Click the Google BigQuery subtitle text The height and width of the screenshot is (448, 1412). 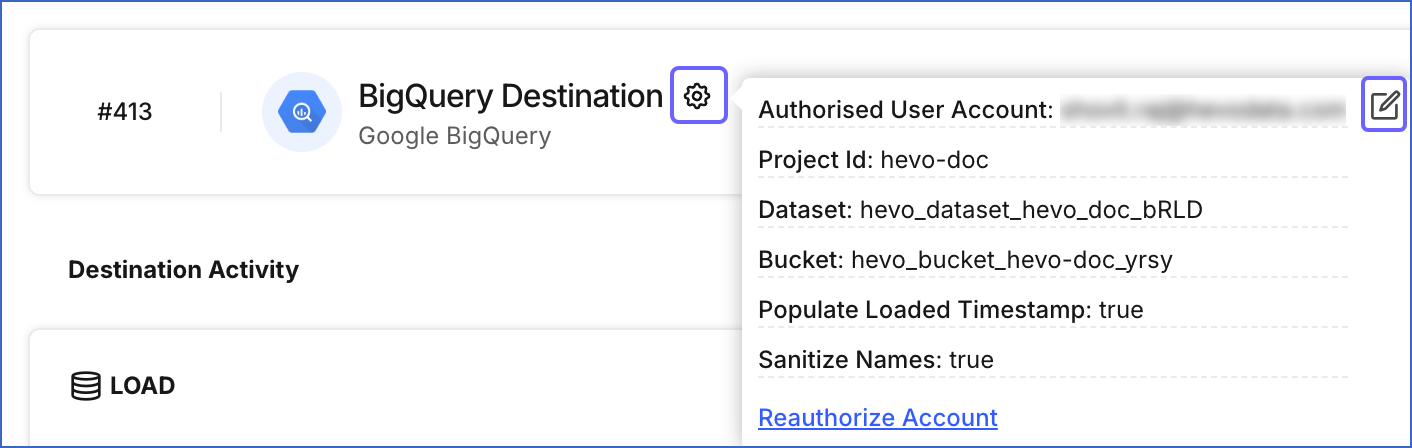(455, 135)
